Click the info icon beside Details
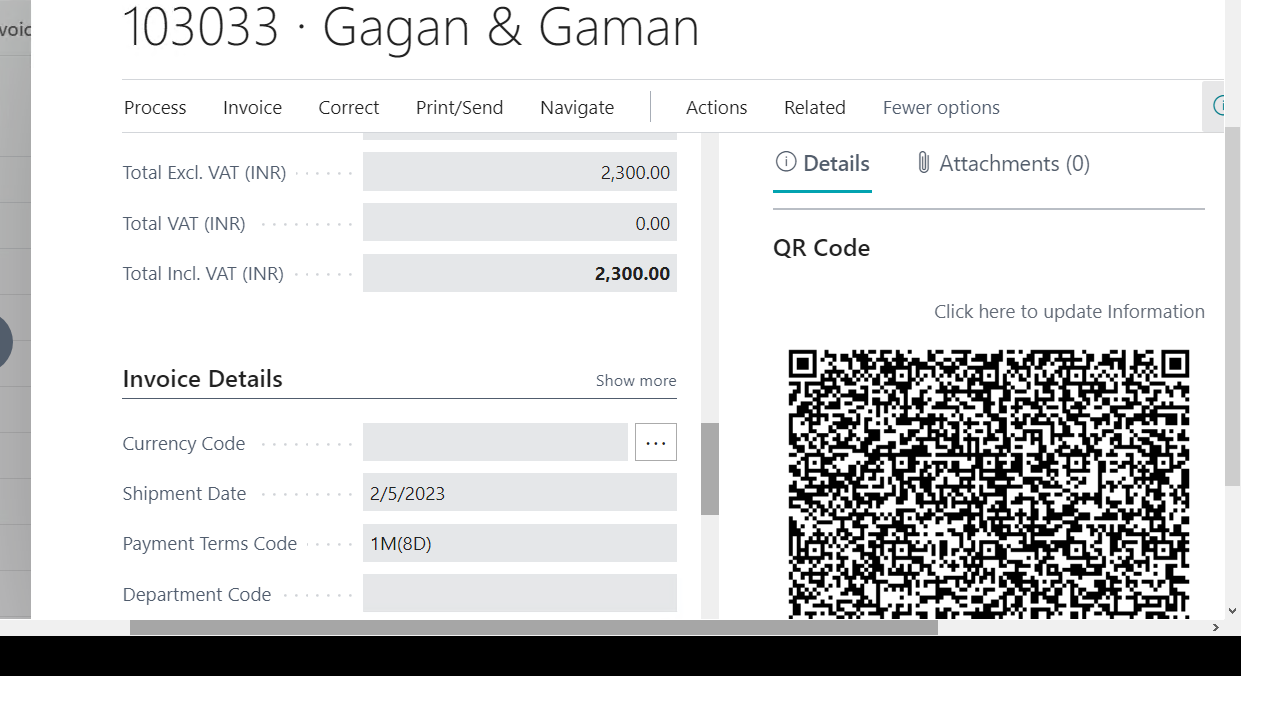 (x=786, y=162)
